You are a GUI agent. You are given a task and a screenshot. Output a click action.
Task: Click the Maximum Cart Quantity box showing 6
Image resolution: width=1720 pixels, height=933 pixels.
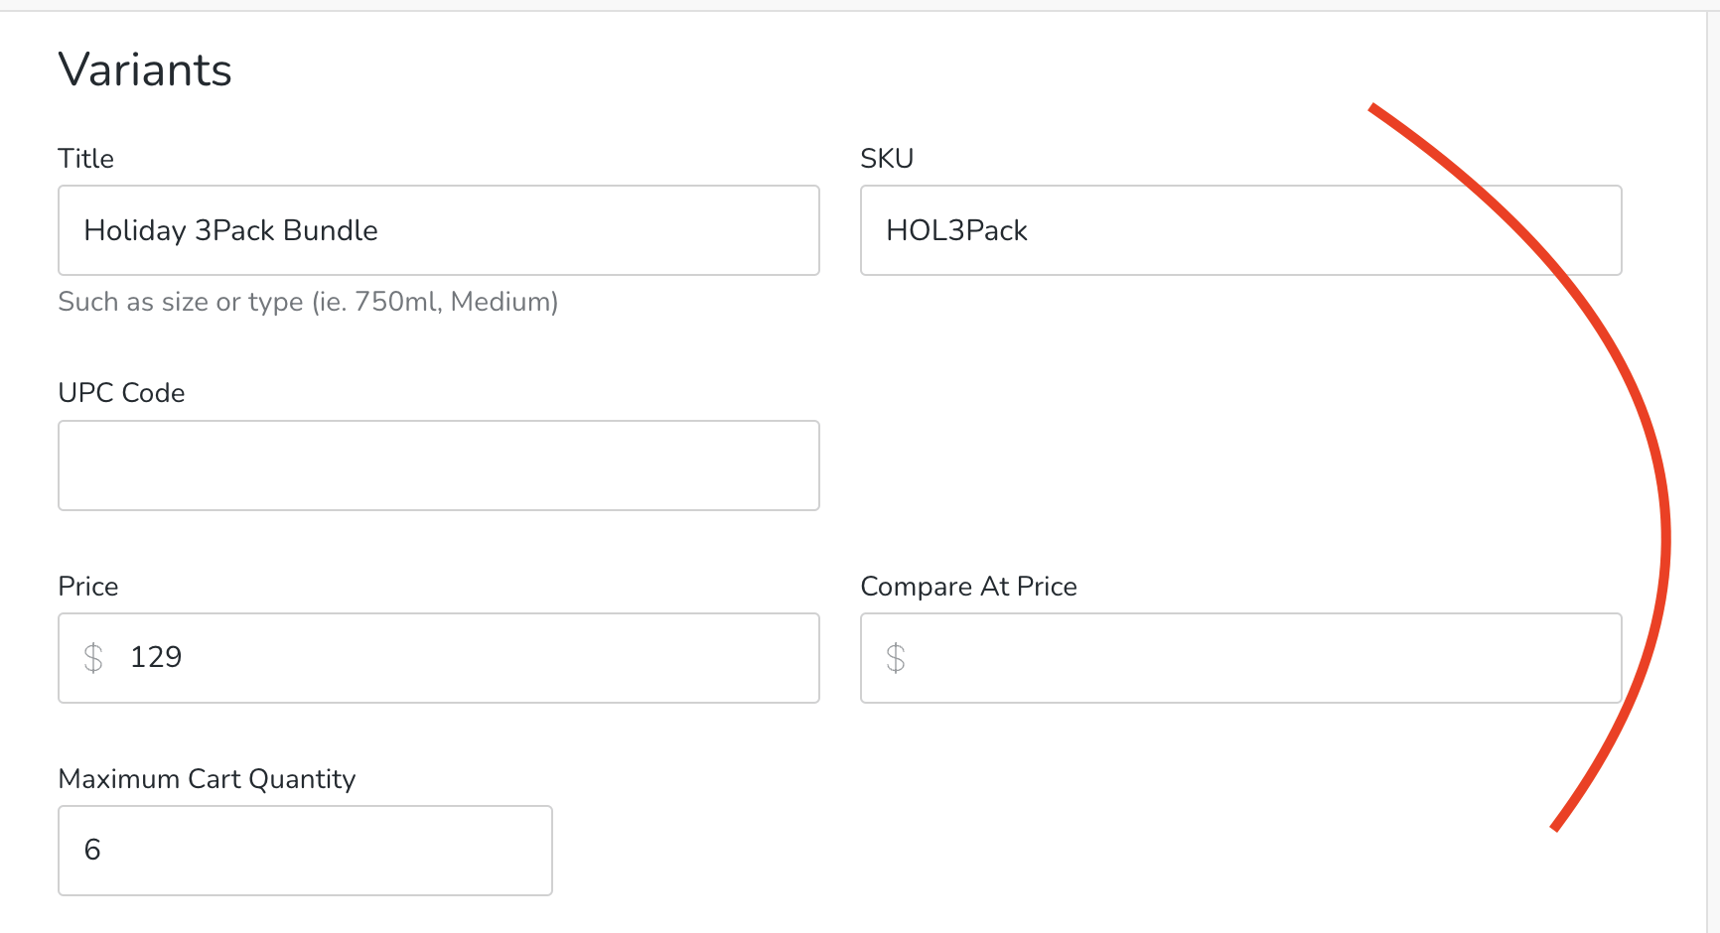305,849
